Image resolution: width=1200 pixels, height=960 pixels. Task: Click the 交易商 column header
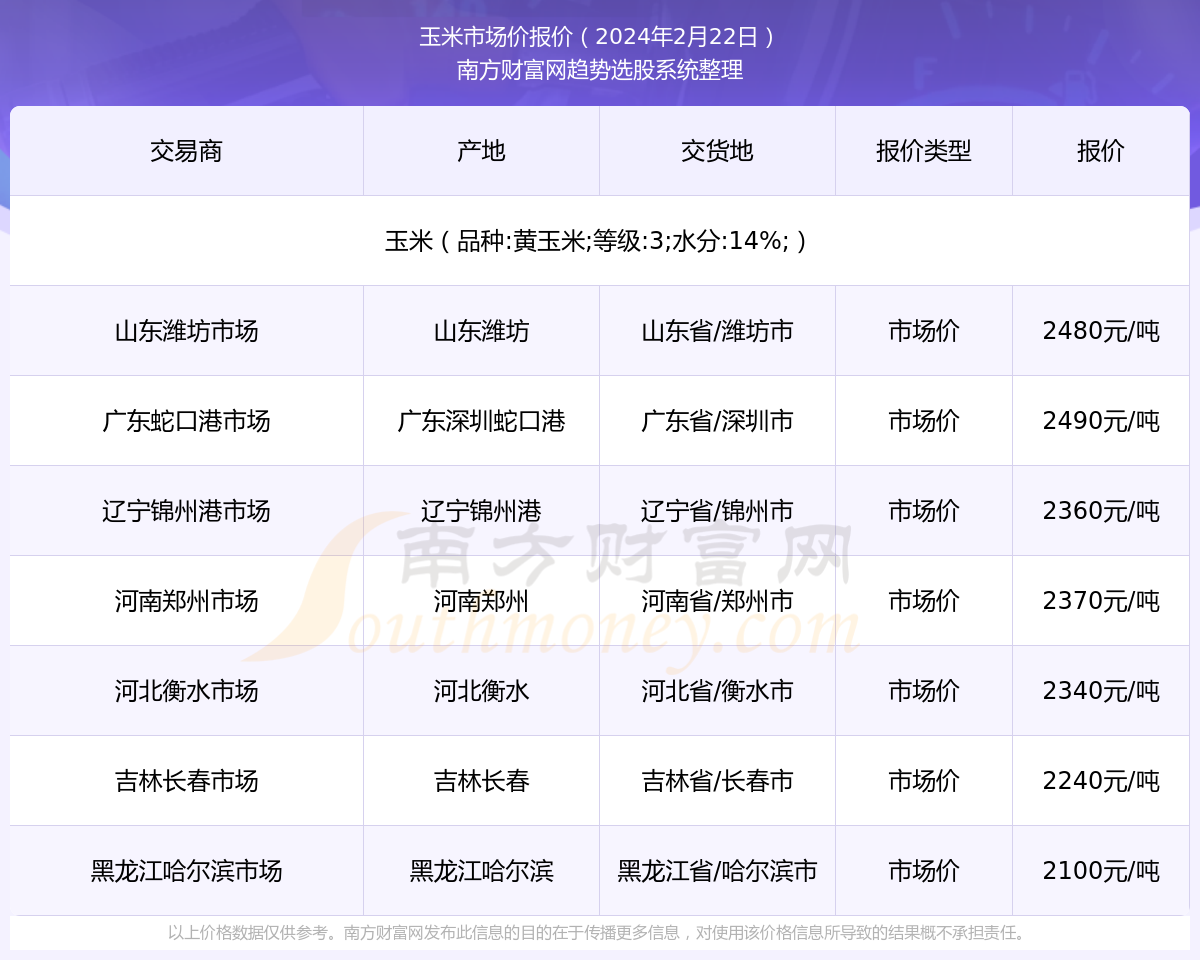point(185,150)
